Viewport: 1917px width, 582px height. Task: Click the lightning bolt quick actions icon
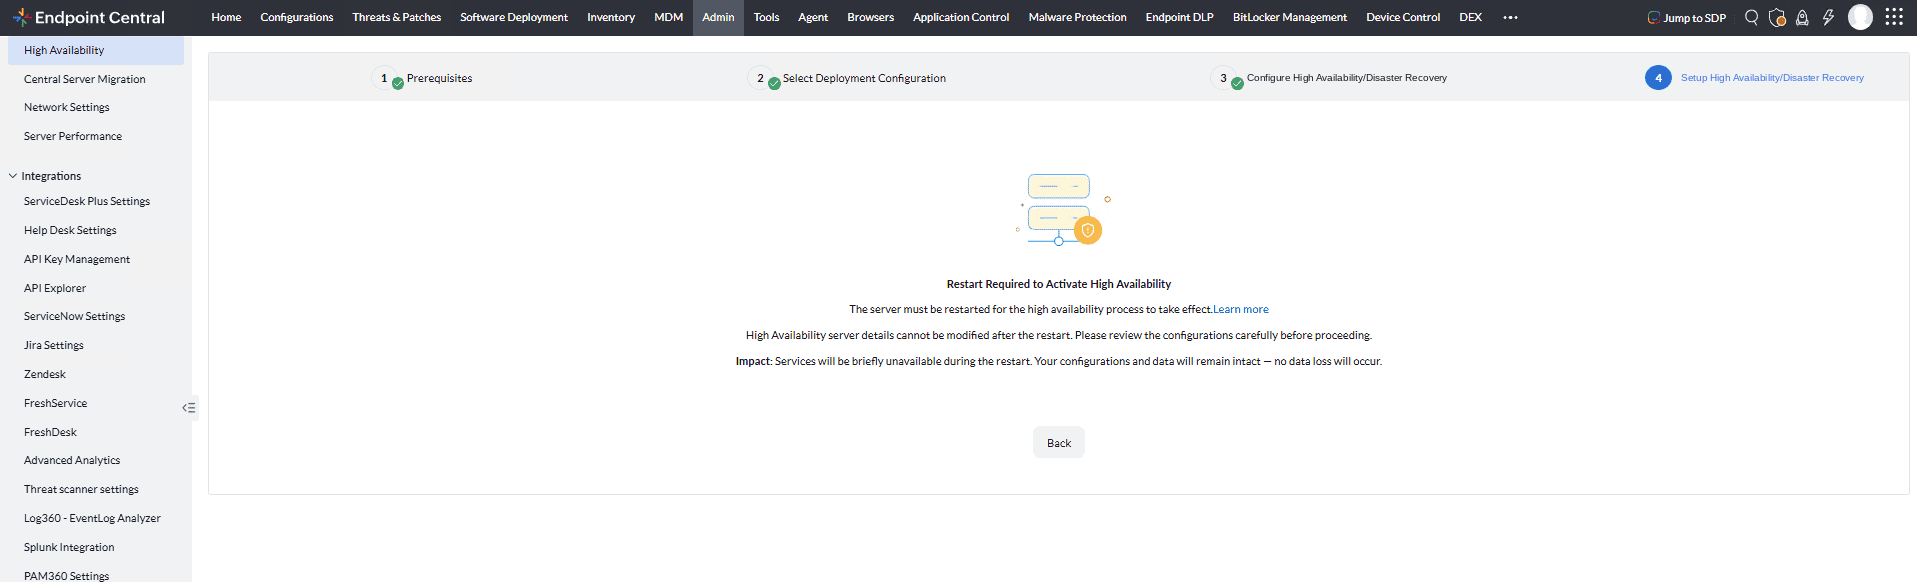pyautogui.click(x=1828, y=17)
